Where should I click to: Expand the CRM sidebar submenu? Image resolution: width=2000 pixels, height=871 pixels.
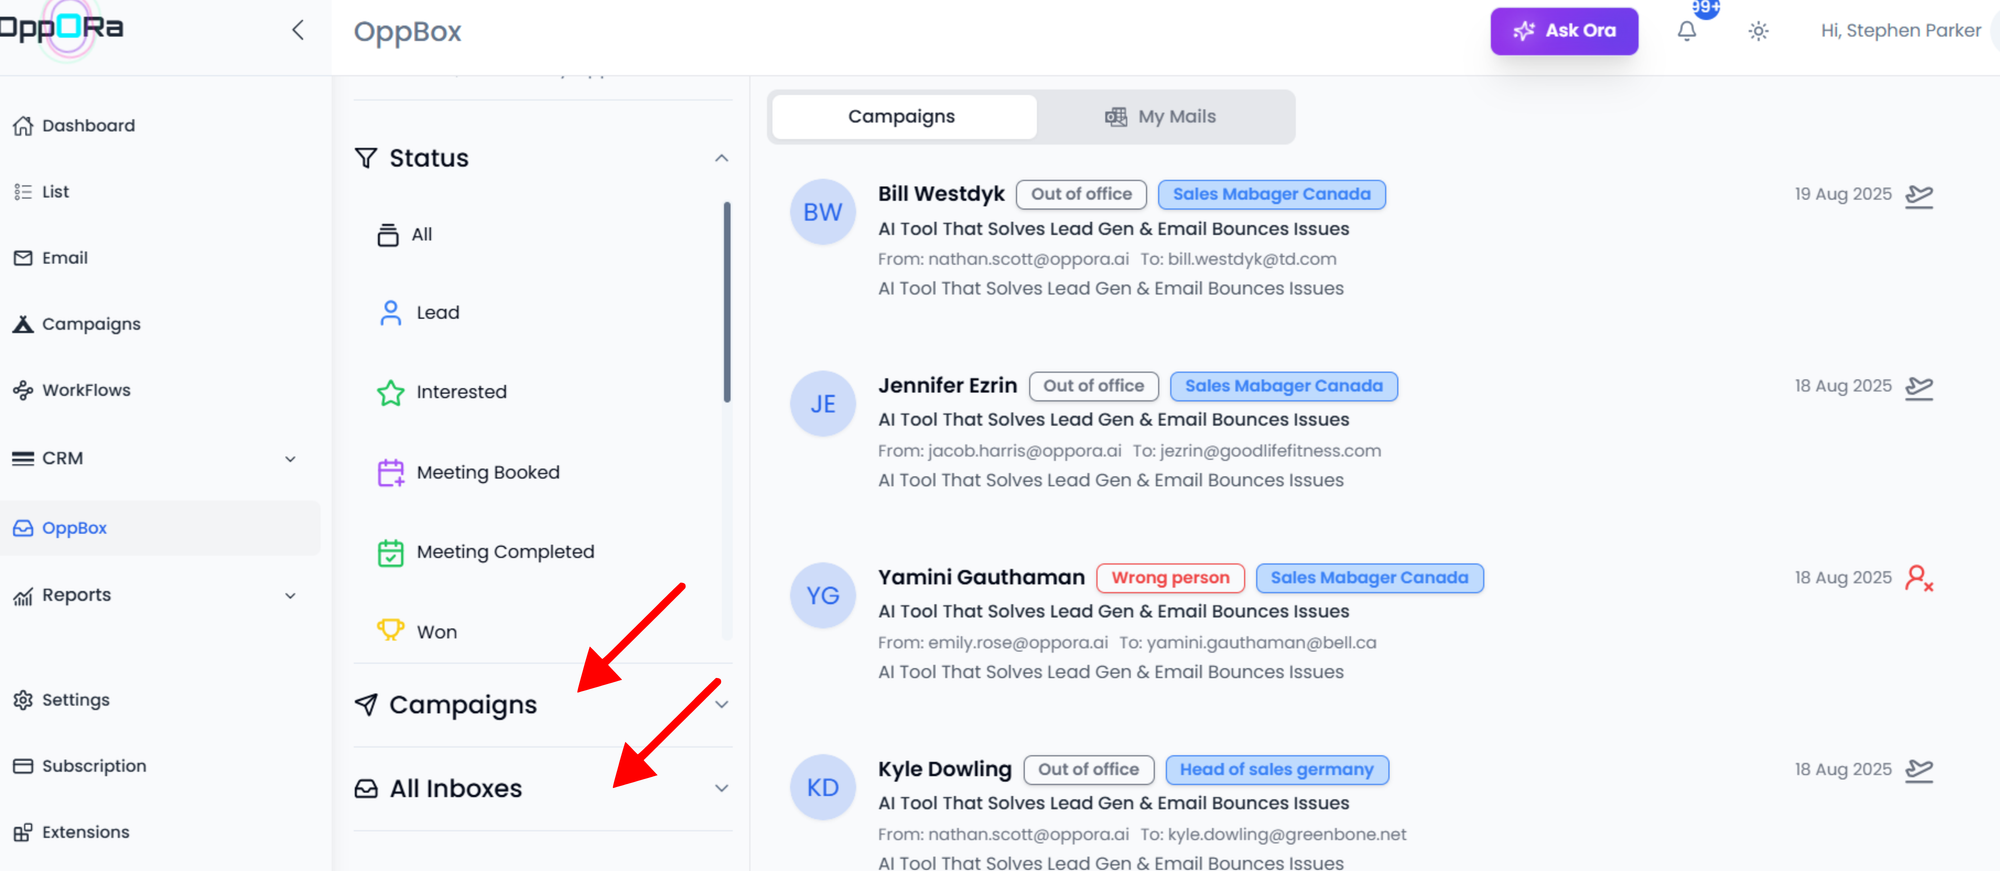(x=290, y=459)
